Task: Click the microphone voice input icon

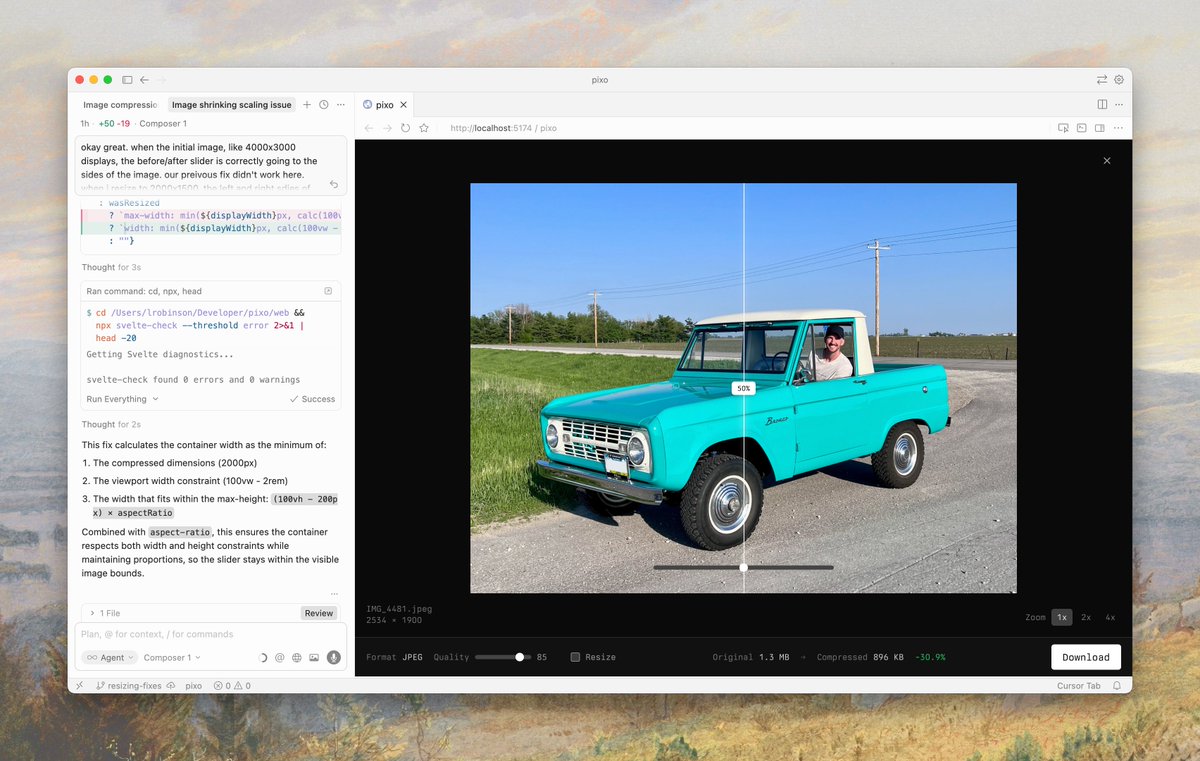Action: (333, 658)
